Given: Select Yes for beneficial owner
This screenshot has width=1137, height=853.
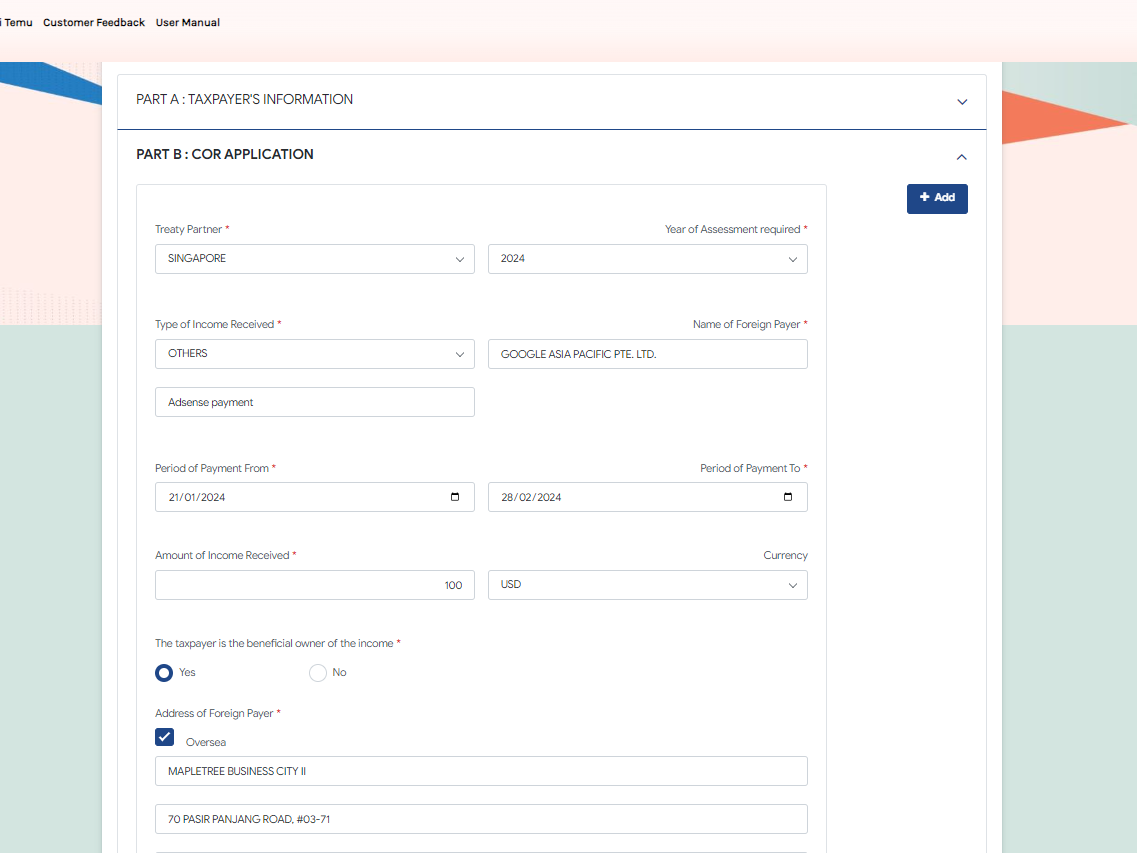Looking at the screenshot, I should tap(164, 673).
